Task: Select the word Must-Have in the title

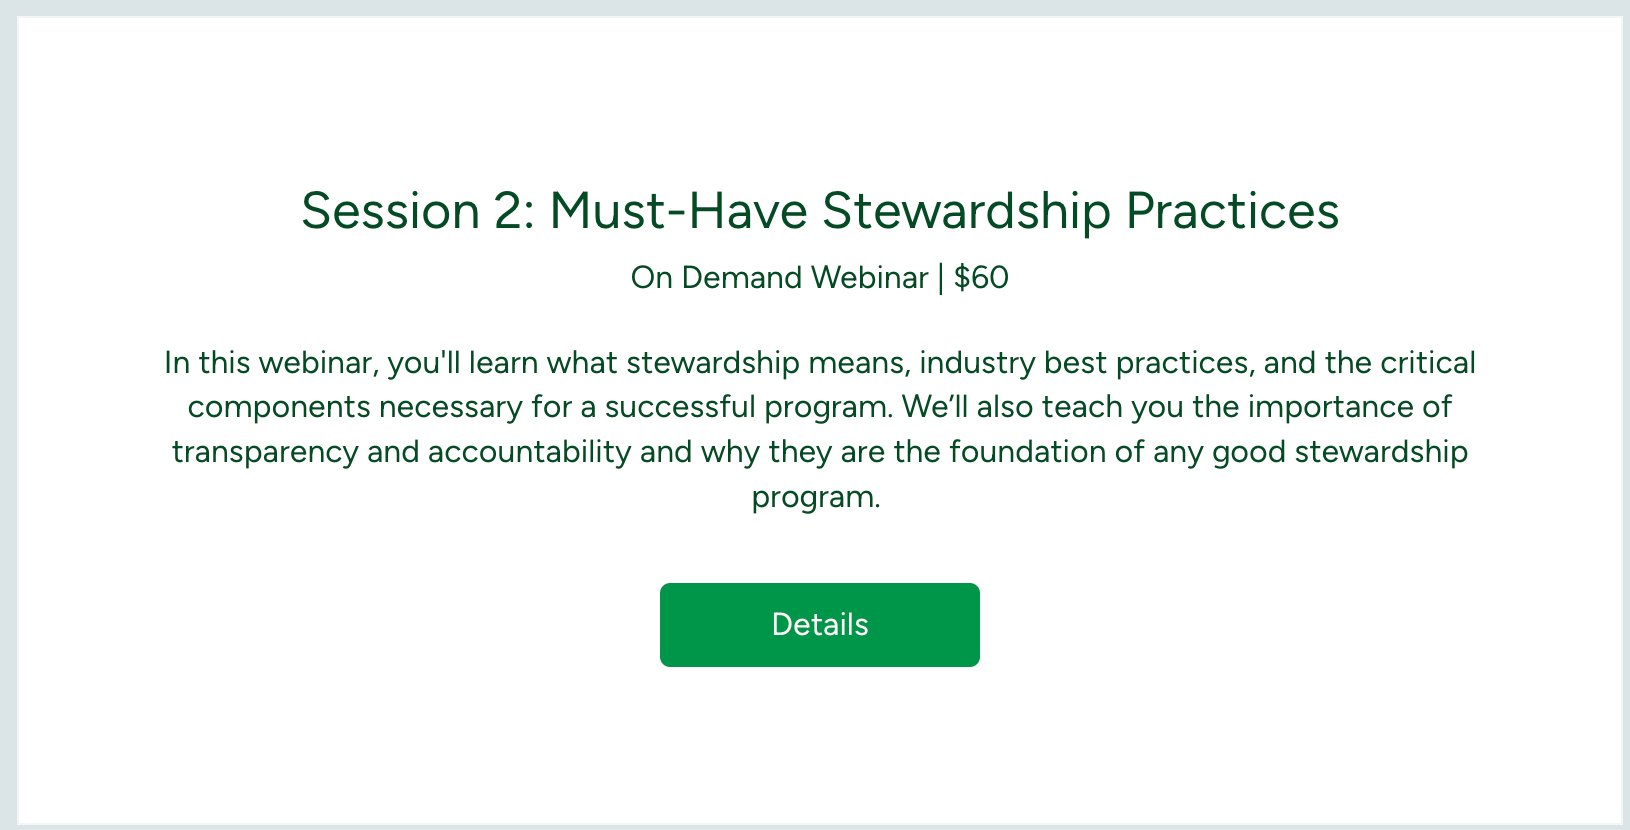Action: (678, 211)
